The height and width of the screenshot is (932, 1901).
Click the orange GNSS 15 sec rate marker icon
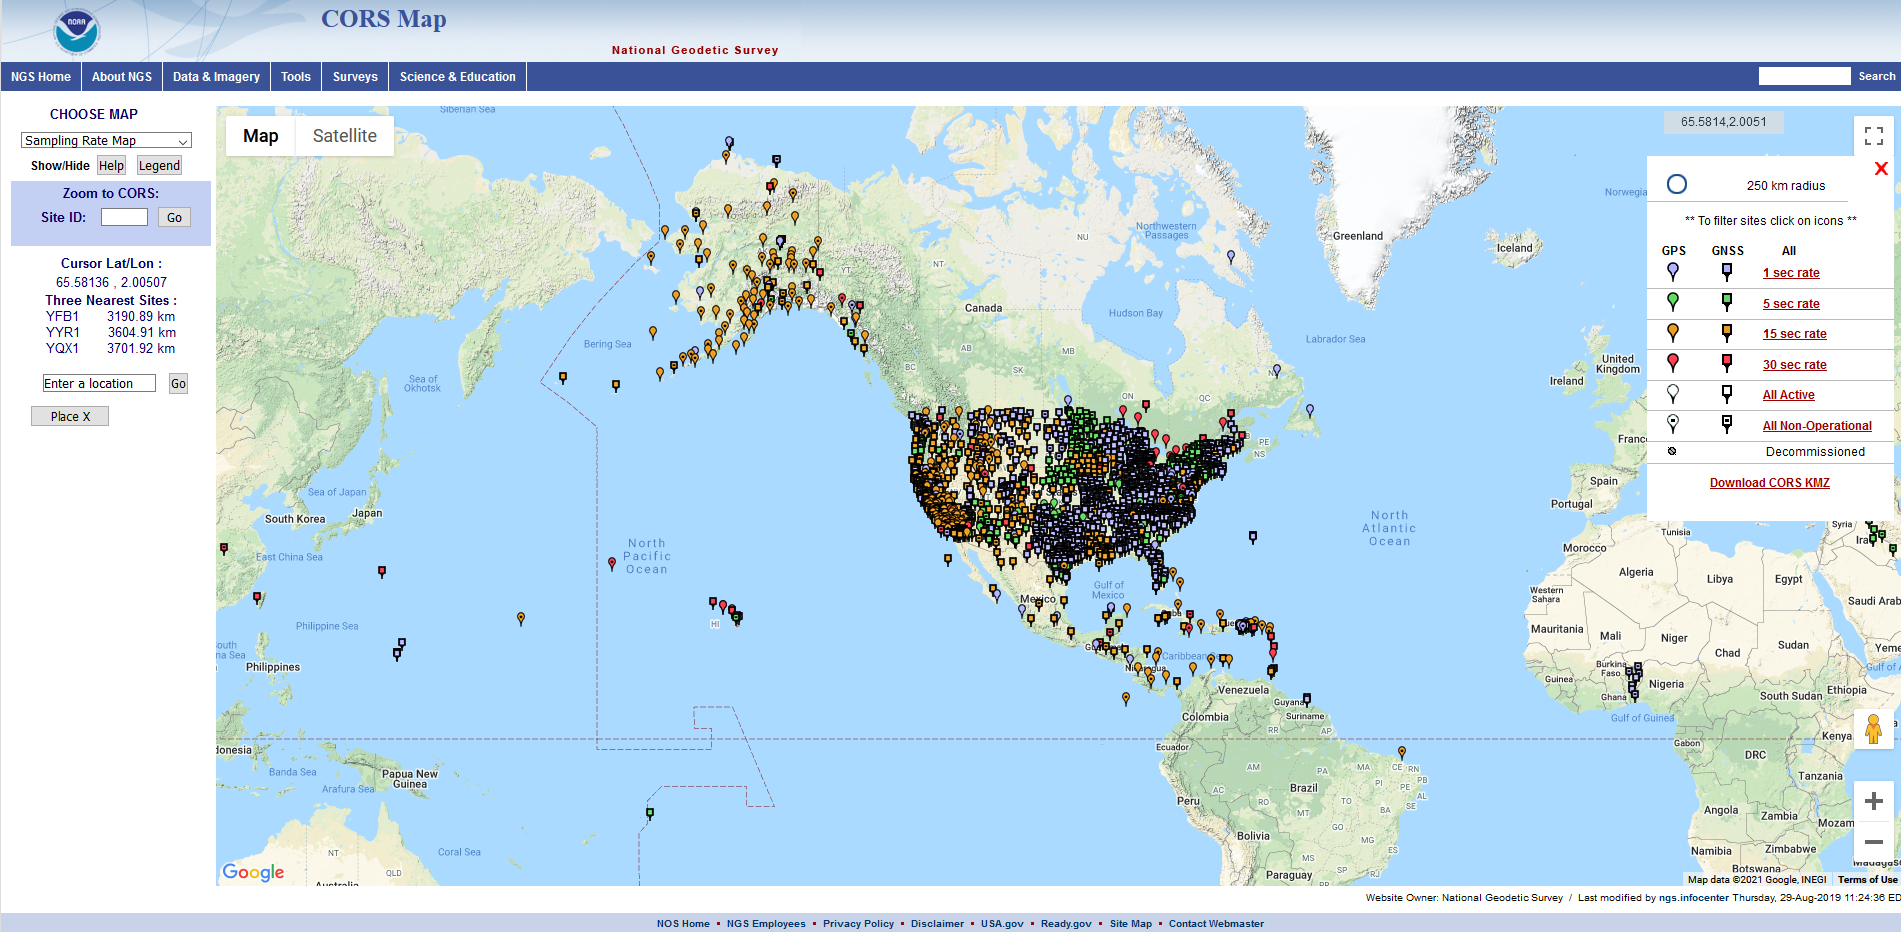(1727, 332)
